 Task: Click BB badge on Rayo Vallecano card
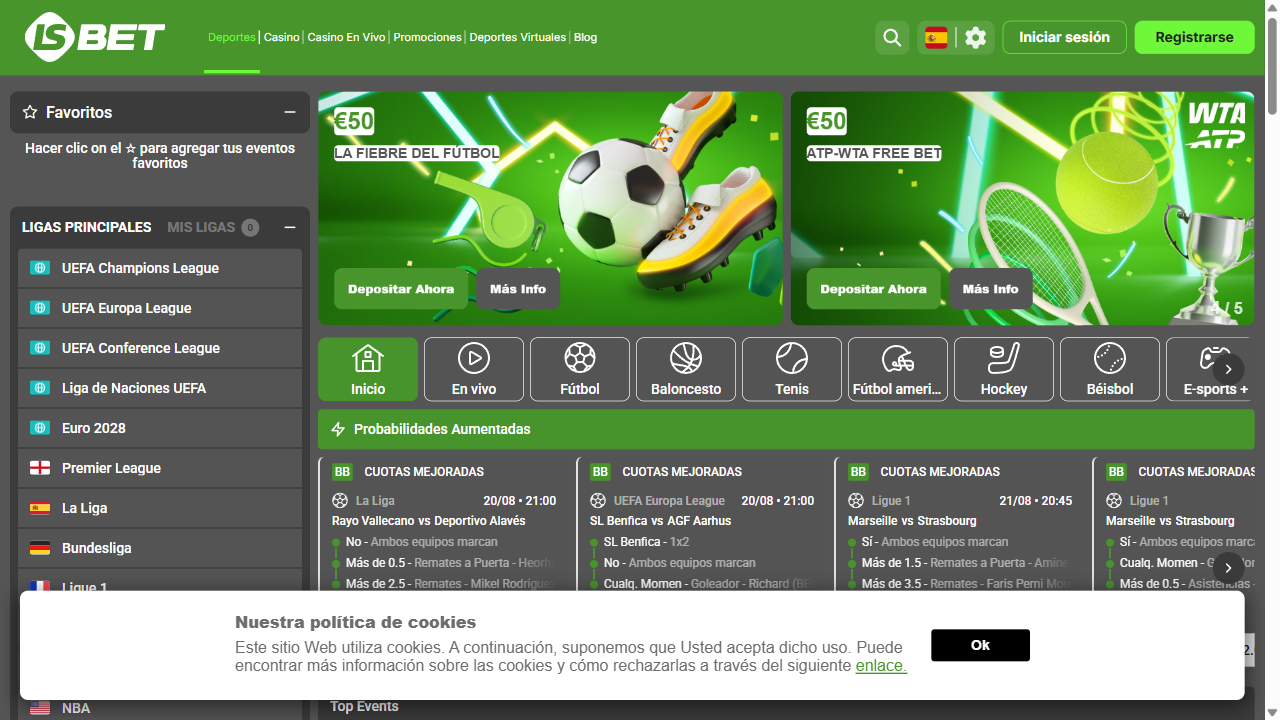pyautogui.click(x=342, y=472)
